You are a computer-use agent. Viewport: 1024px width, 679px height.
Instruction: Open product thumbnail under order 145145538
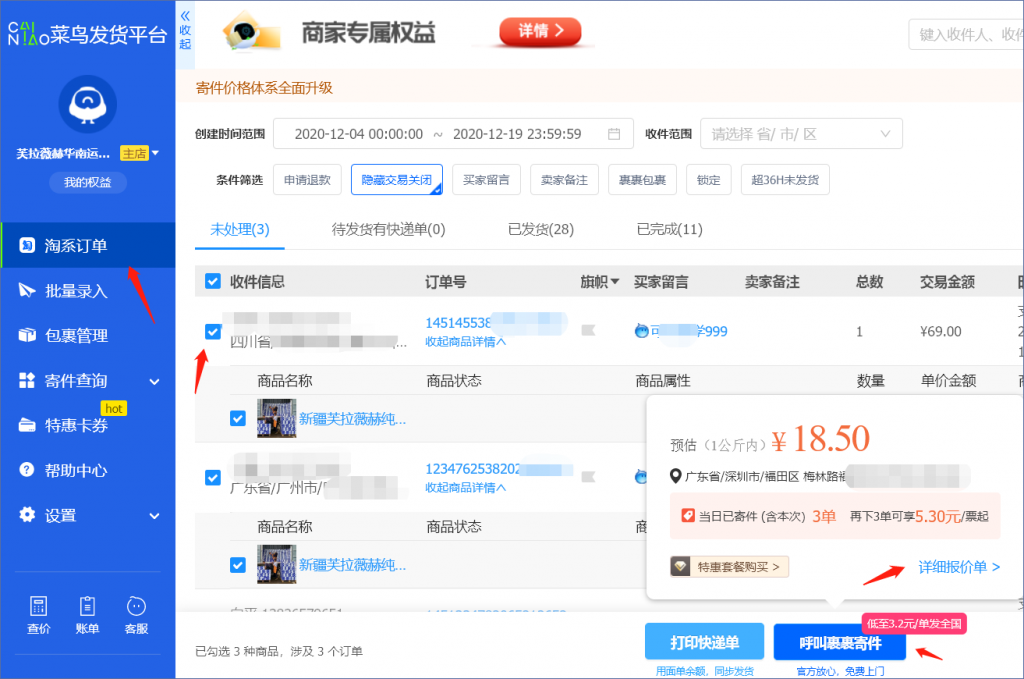pos(276,418)
